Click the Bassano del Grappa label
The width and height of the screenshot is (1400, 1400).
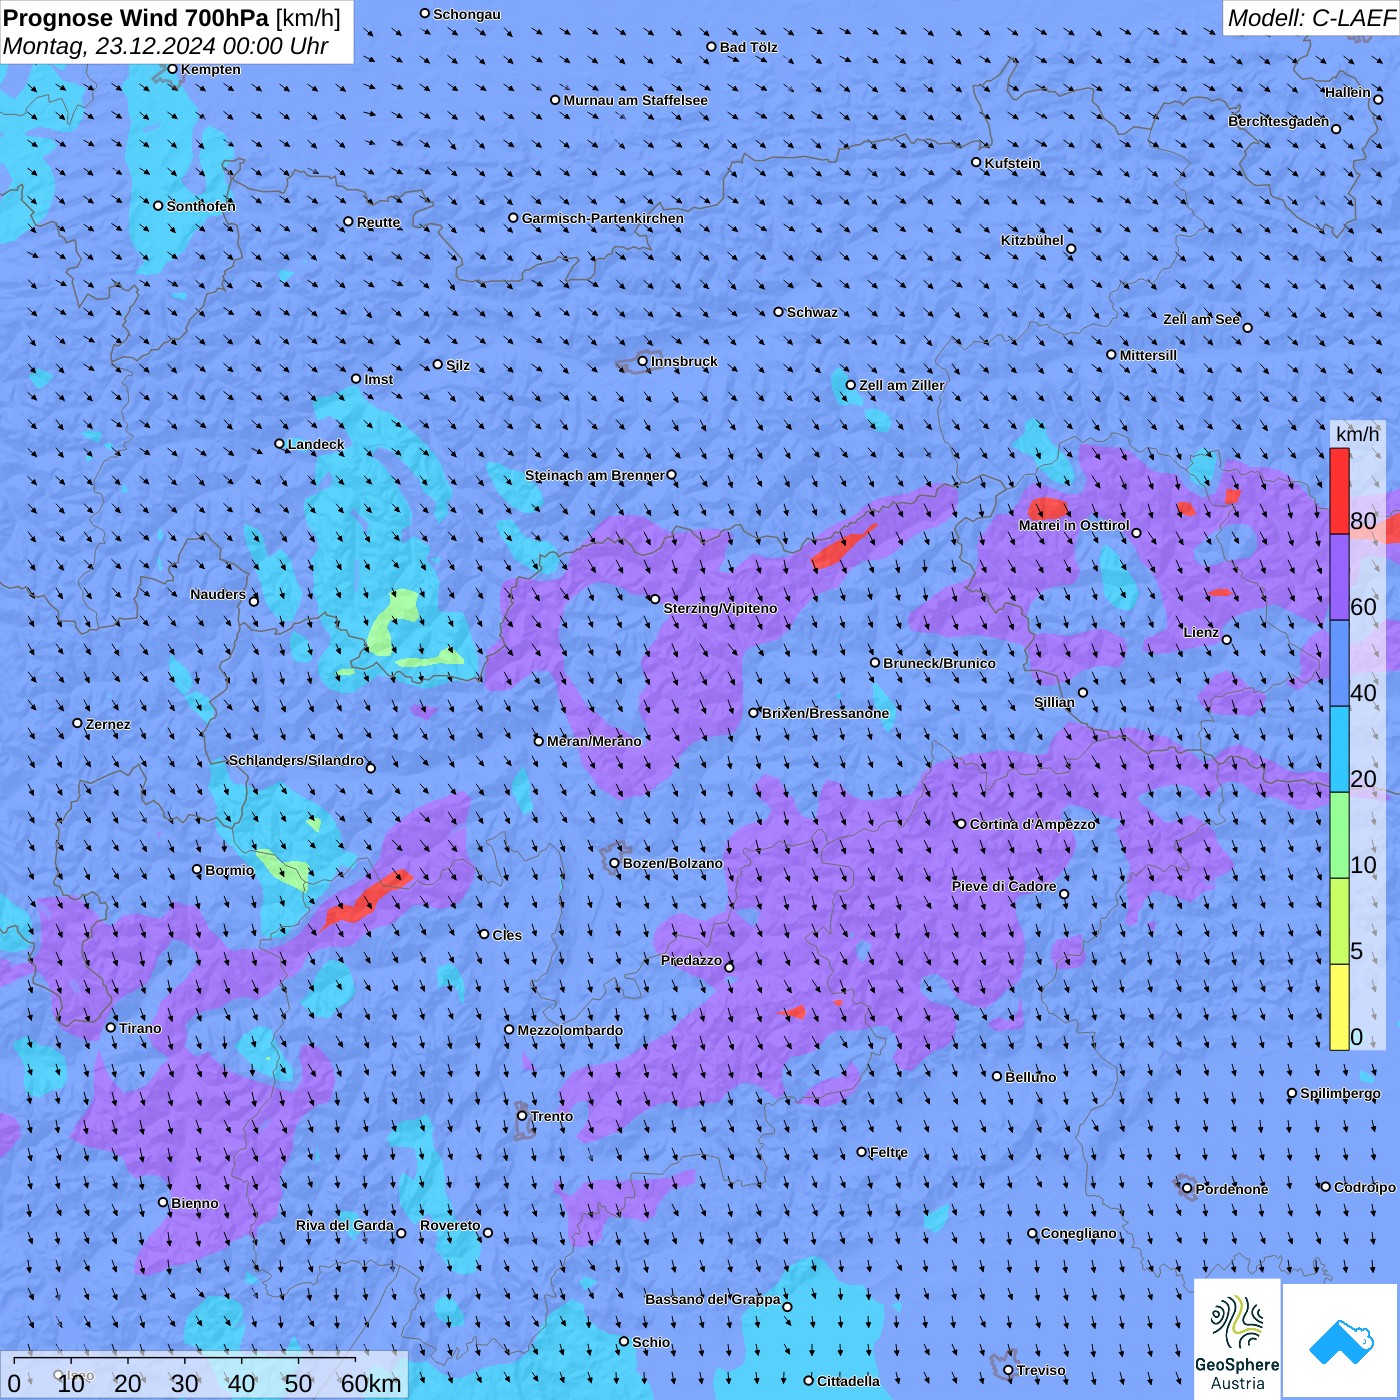[x=712, y=1299]
